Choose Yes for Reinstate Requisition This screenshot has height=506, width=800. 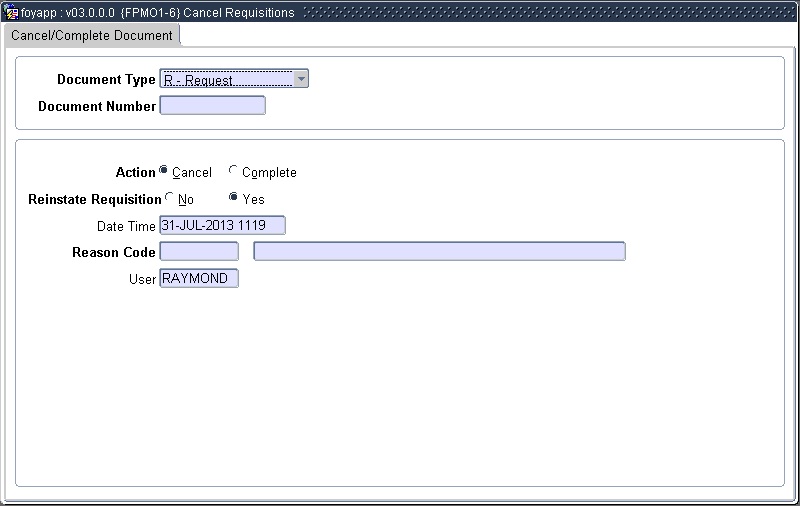(x=233, y=197)
